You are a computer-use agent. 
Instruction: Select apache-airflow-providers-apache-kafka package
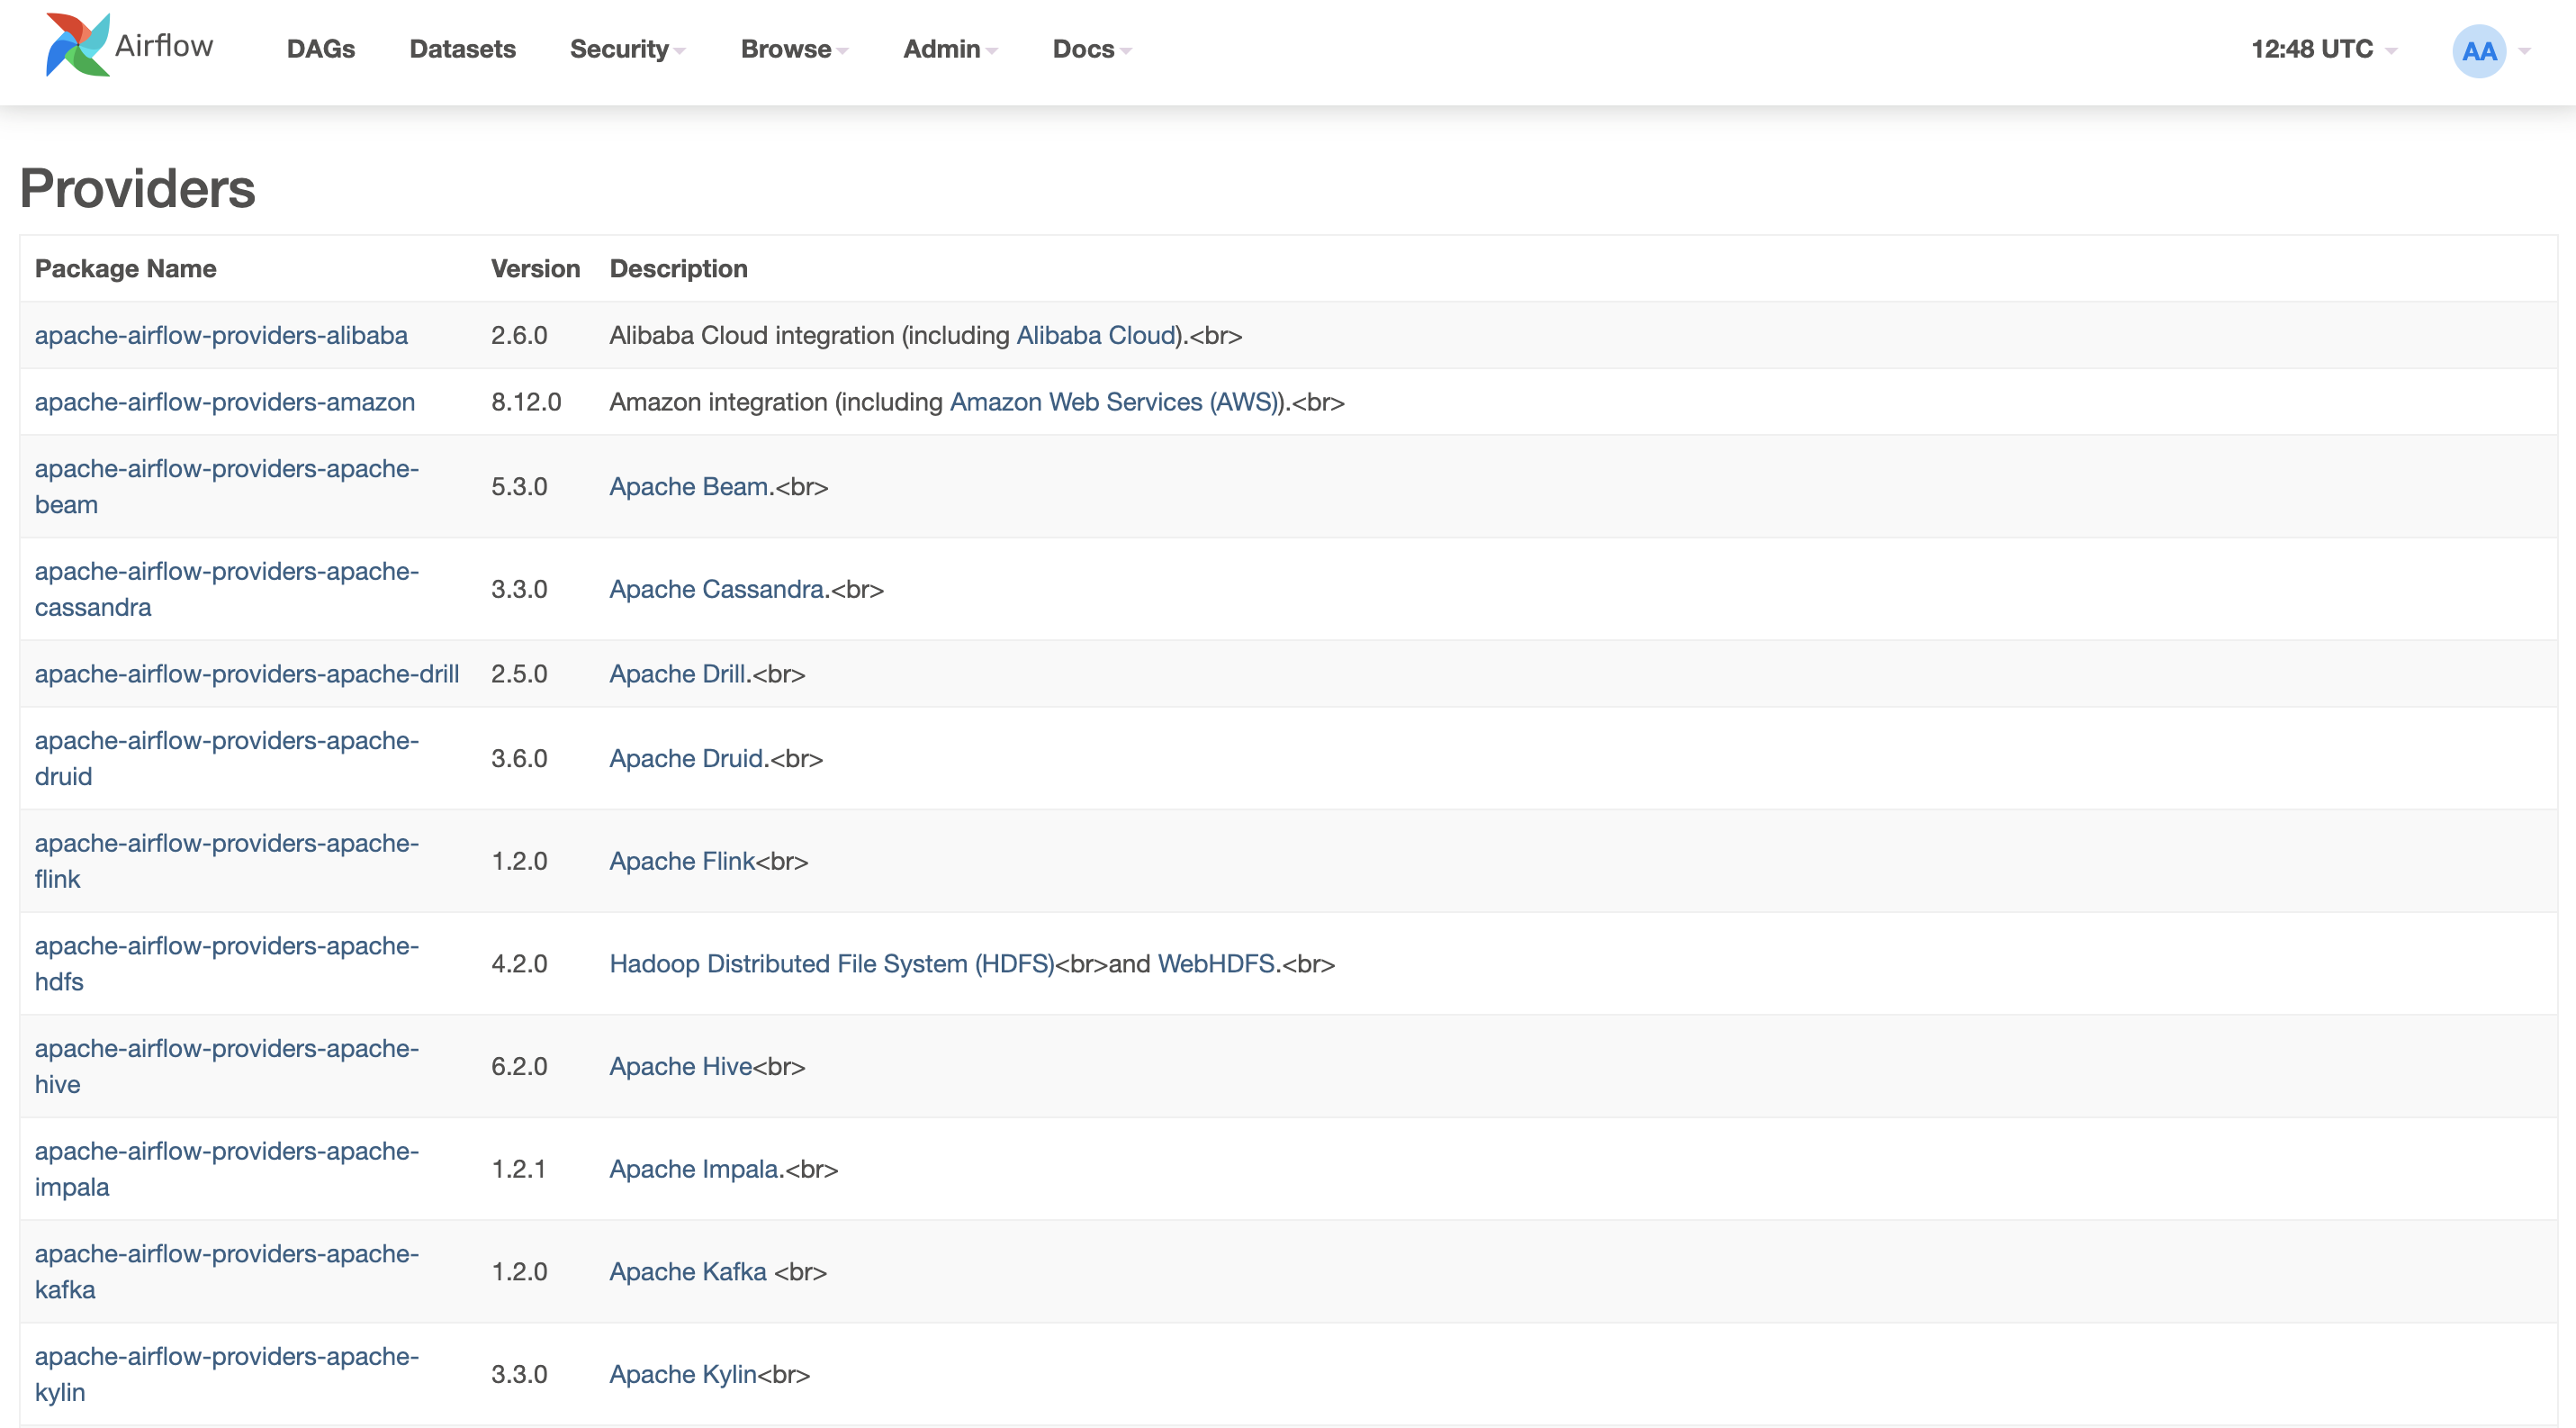226,1271
